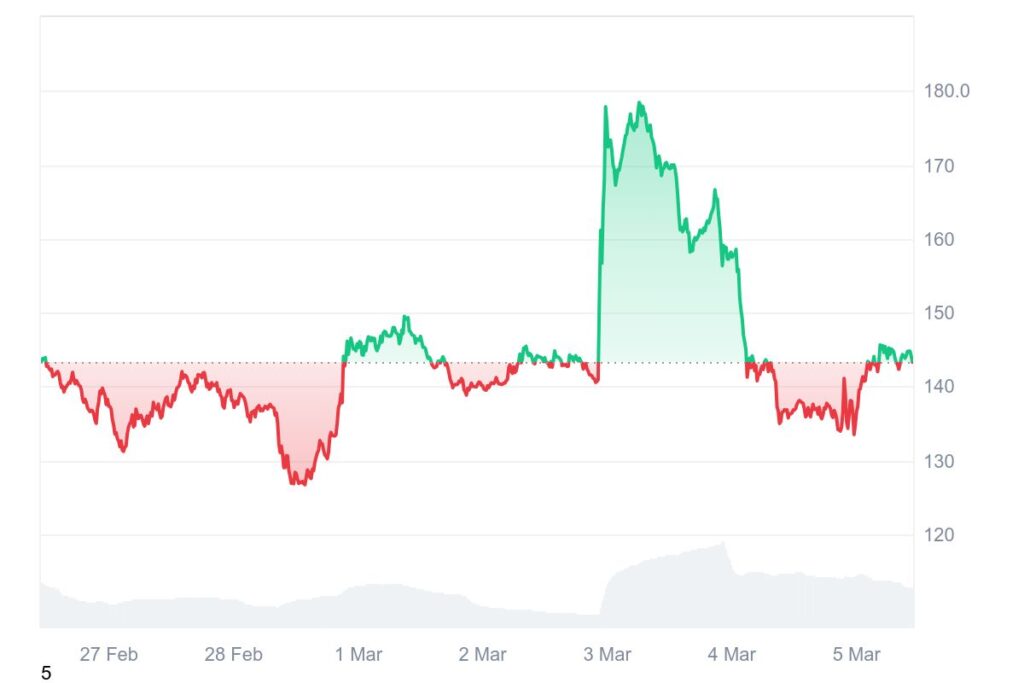
Task: Select the 150 price axis label
Action: pos(939,313)
